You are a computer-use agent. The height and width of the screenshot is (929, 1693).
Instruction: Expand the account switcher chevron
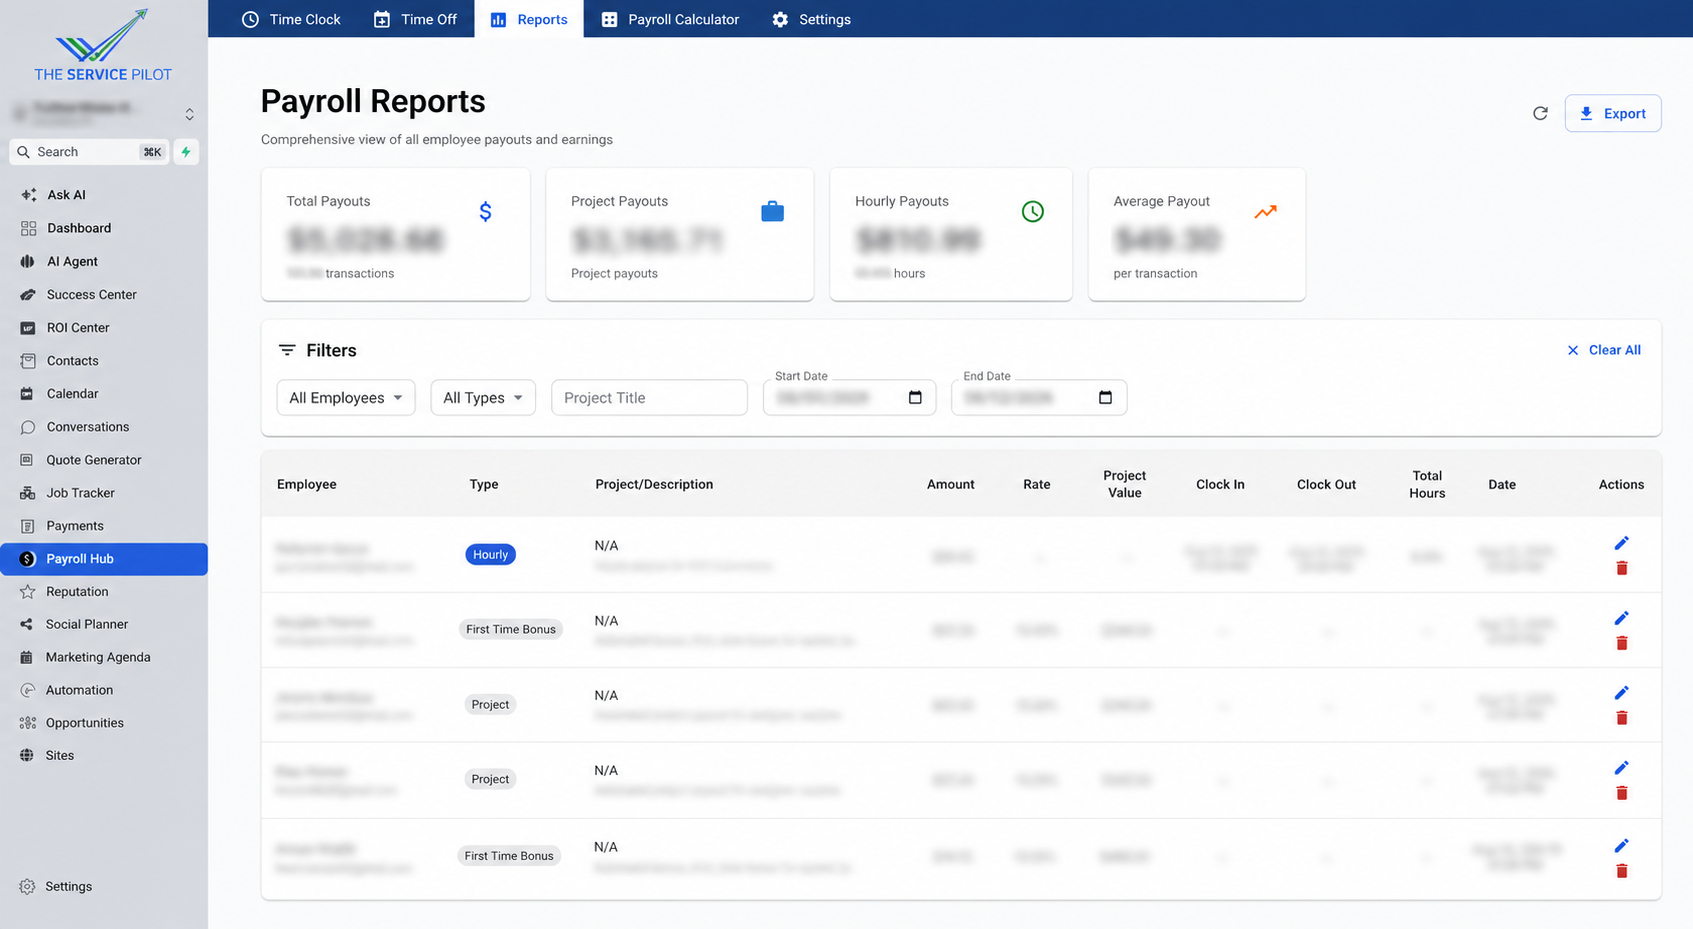189,114
